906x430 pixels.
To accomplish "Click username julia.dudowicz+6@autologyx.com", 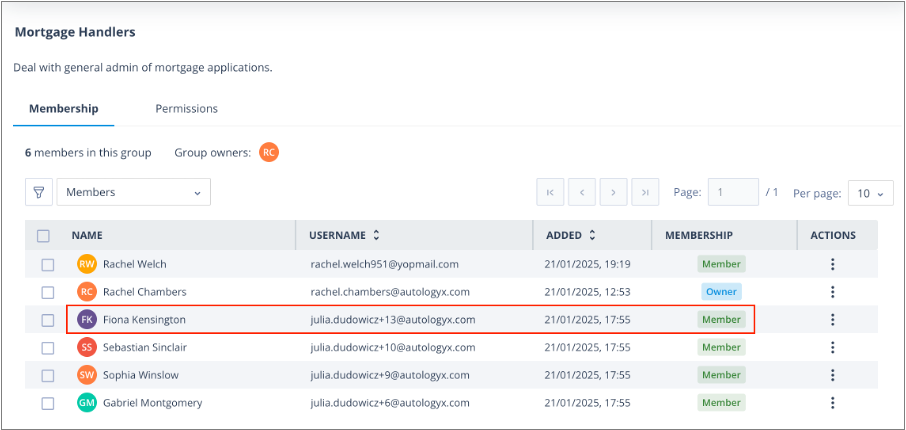I will click(390, 403).
